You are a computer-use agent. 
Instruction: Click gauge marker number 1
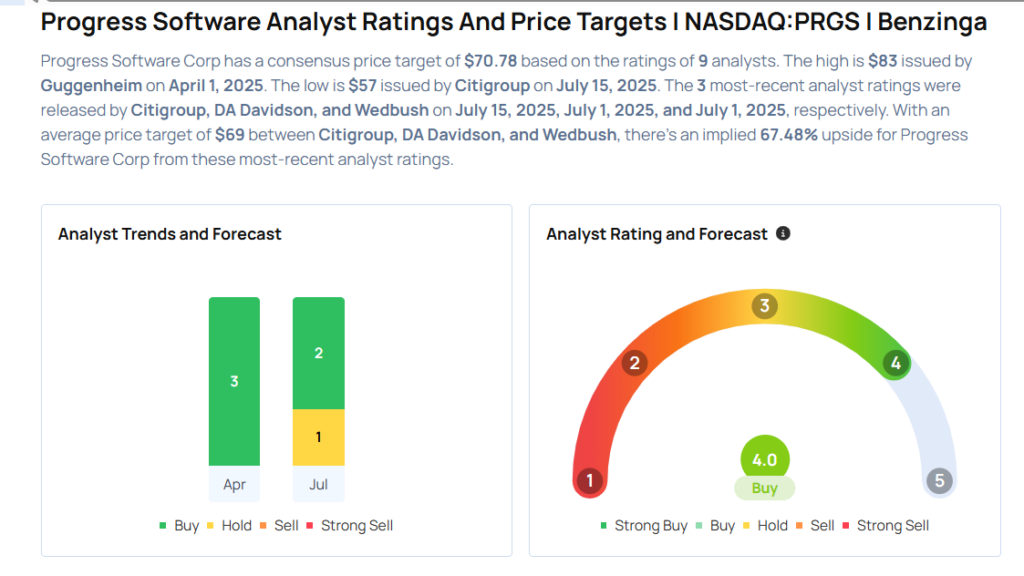coord(590,481)
